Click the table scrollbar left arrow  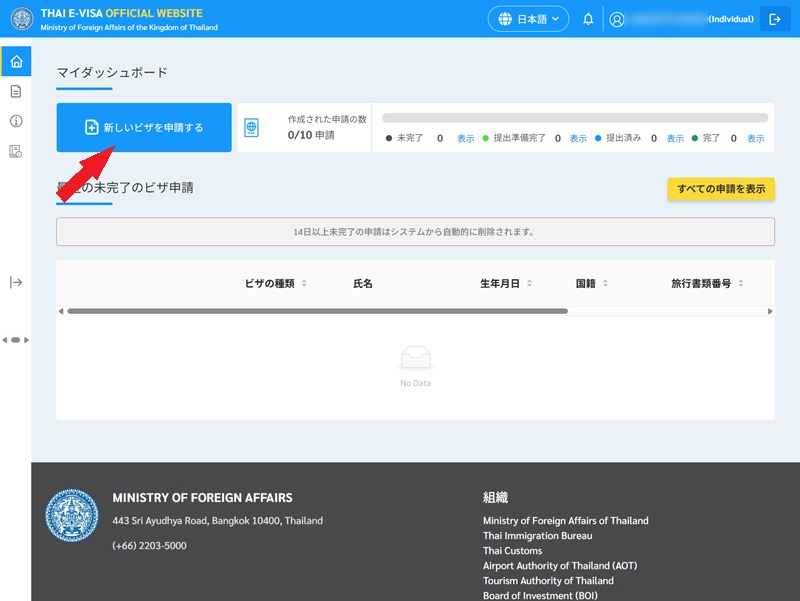61,311
